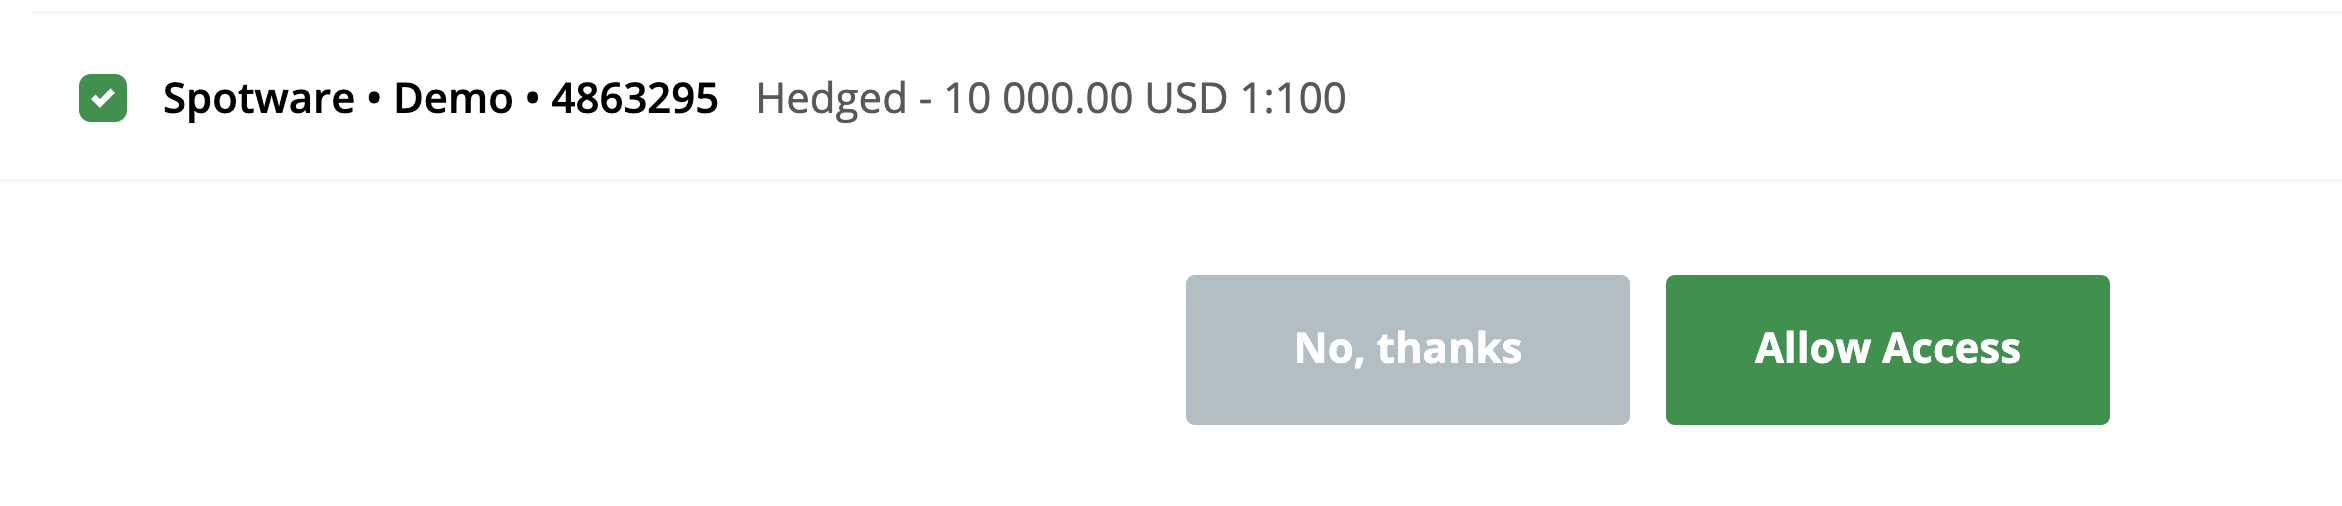Select the Spotware • Demo • 4863295 label
The width and height of the screenshot is (2342, 506).
[440, 98]
